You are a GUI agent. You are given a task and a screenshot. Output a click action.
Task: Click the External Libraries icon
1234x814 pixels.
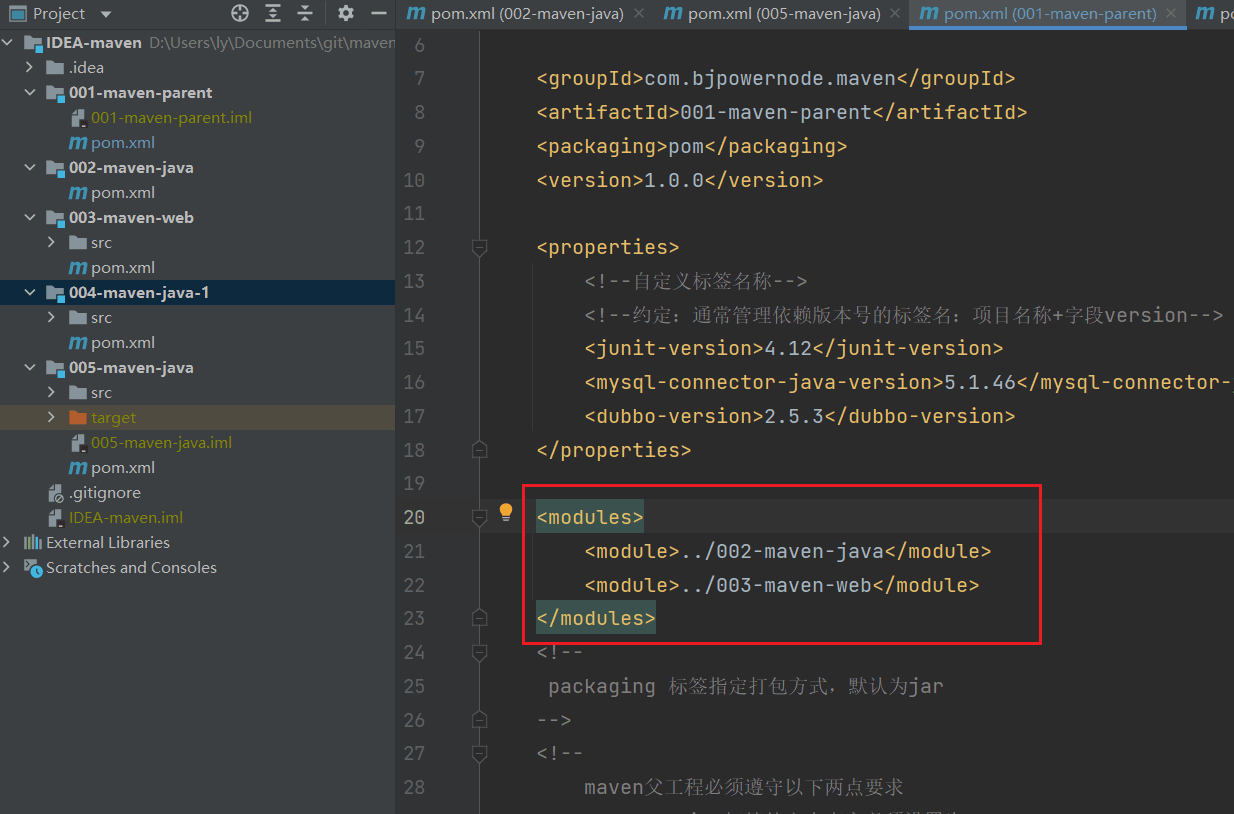click(33, 543)
